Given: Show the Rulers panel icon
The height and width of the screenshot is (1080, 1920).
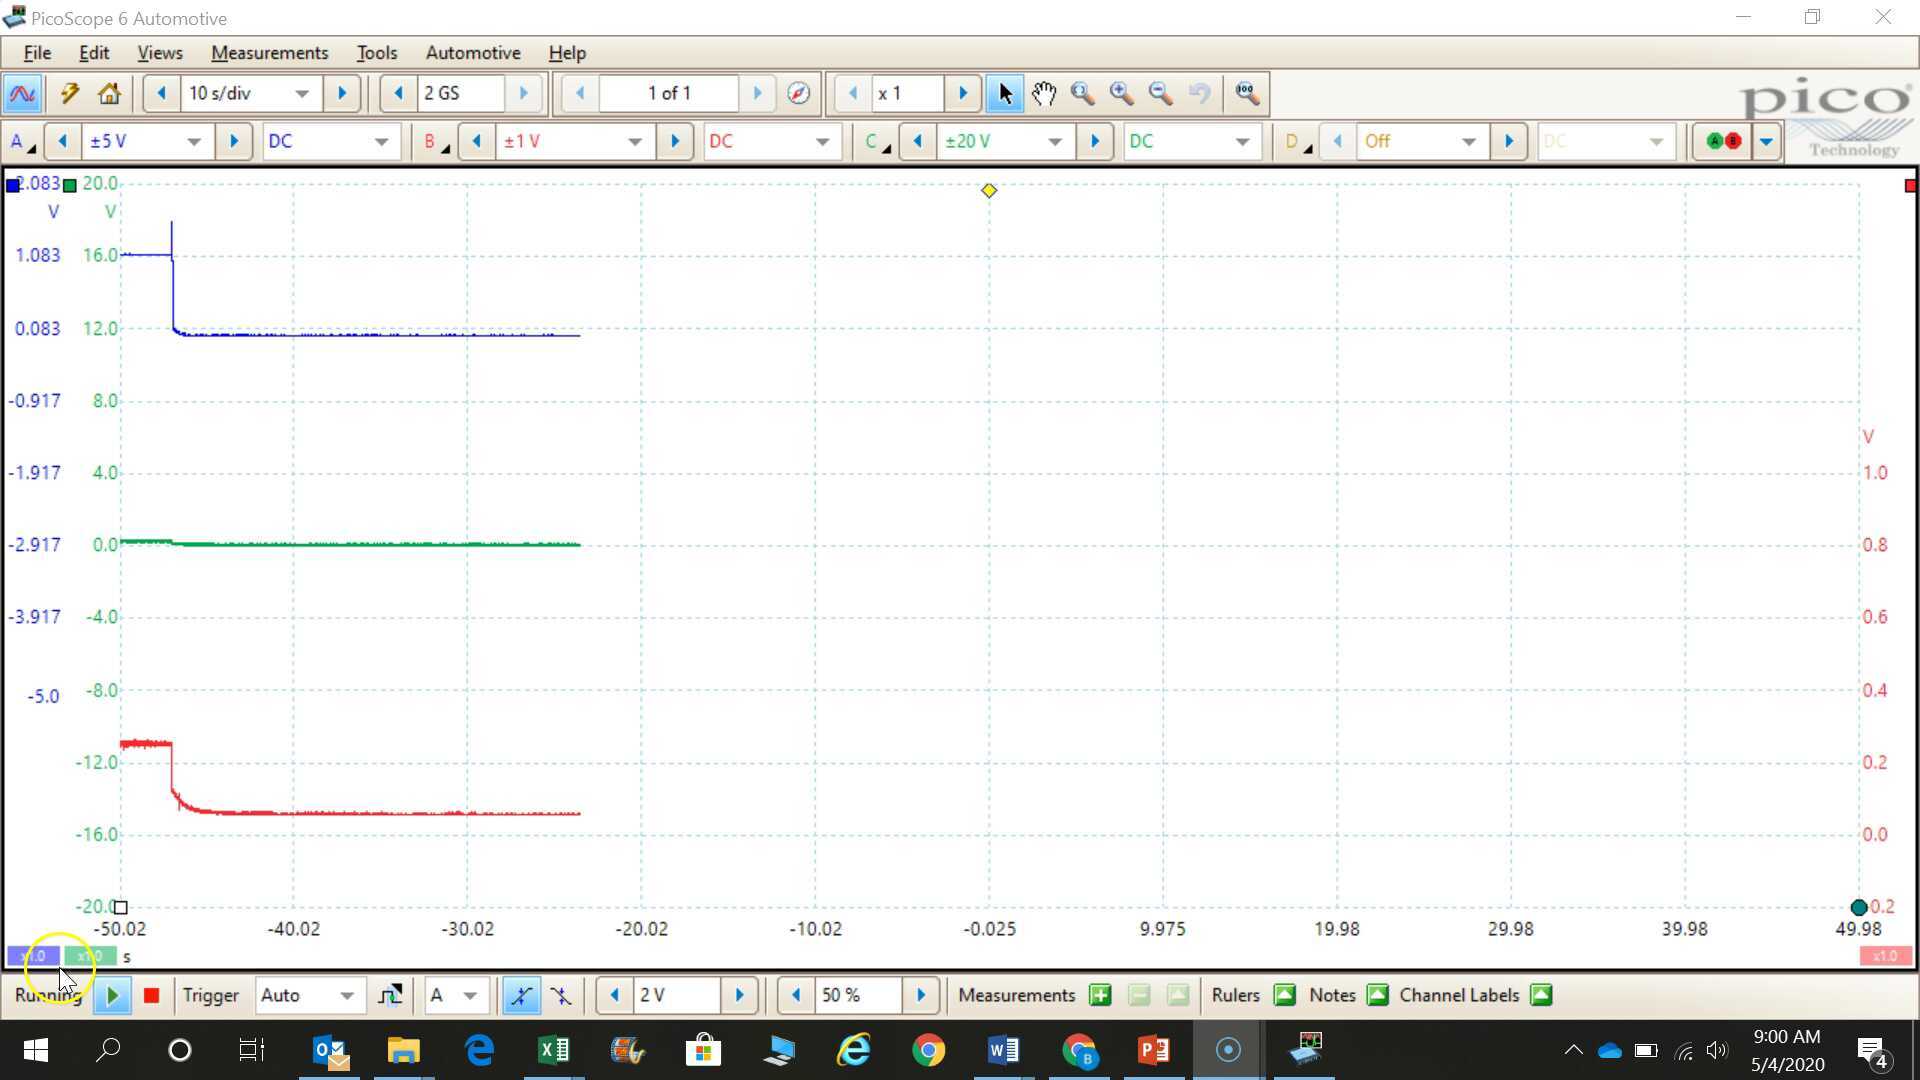Looking at the screenshot, I should tap(1285, 995).
